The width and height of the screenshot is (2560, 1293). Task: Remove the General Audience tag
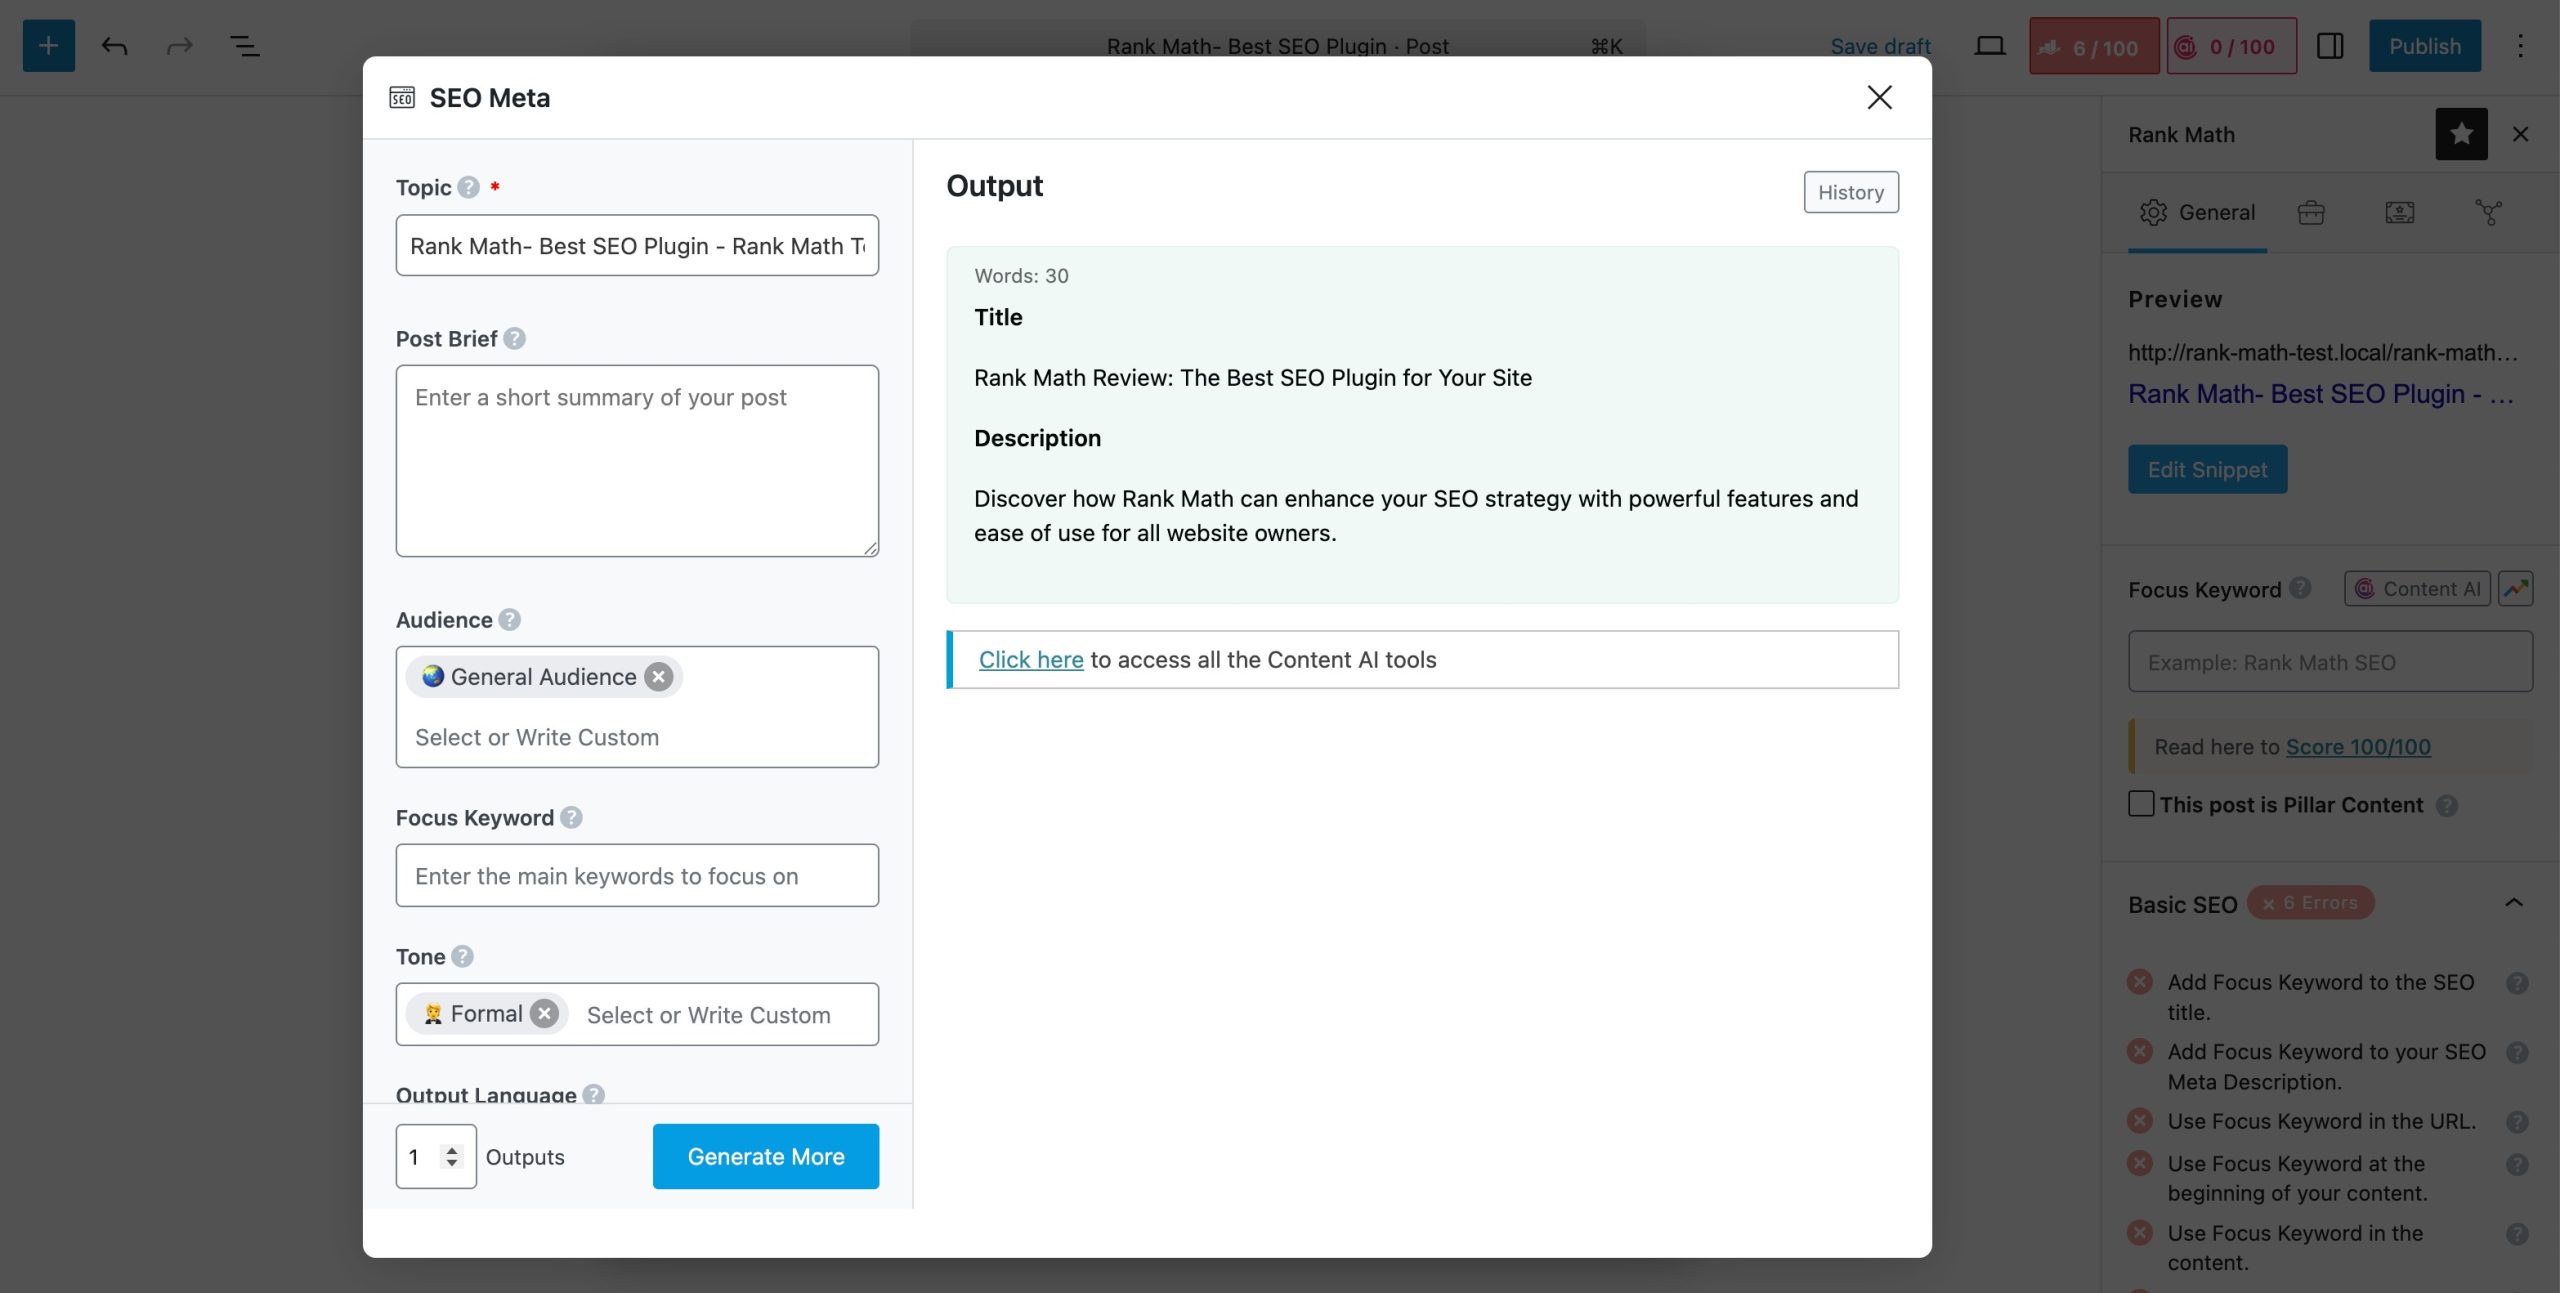658,677
